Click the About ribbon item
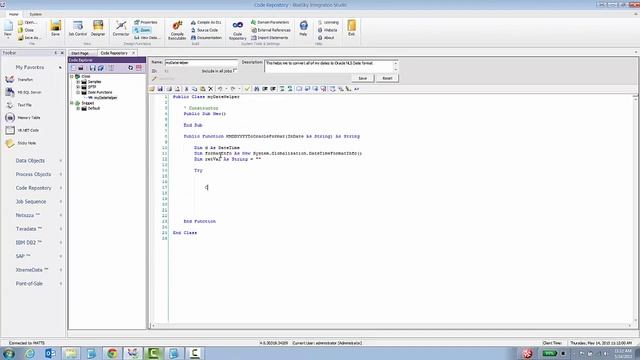 [326, 38]
